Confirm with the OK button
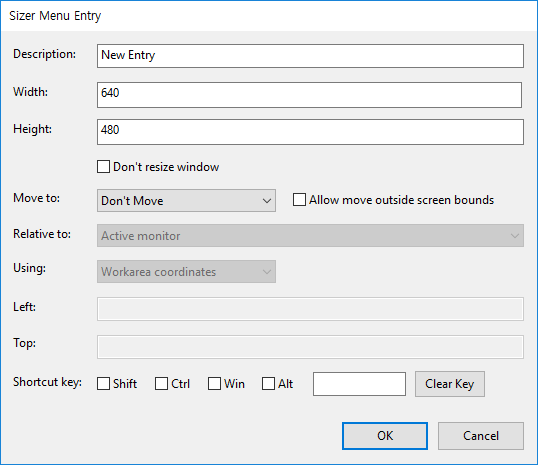Viewport: 538px width, 465px height. [x=385, y=436]
